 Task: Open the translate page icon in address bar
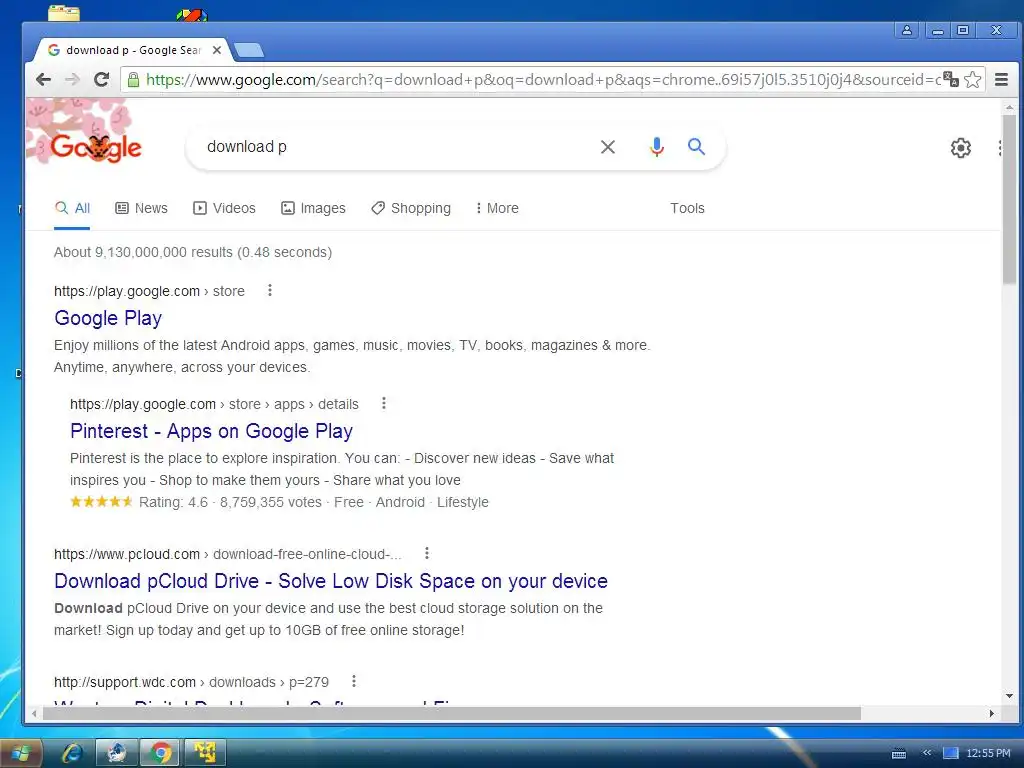click(x=951, y=80)
